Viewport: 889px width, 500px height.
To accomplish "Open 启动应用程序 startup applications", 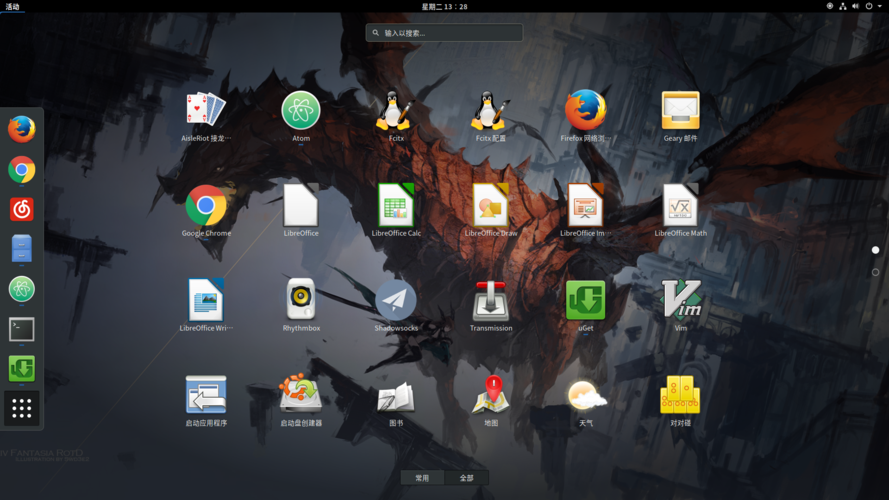I will tap(206, 401).
